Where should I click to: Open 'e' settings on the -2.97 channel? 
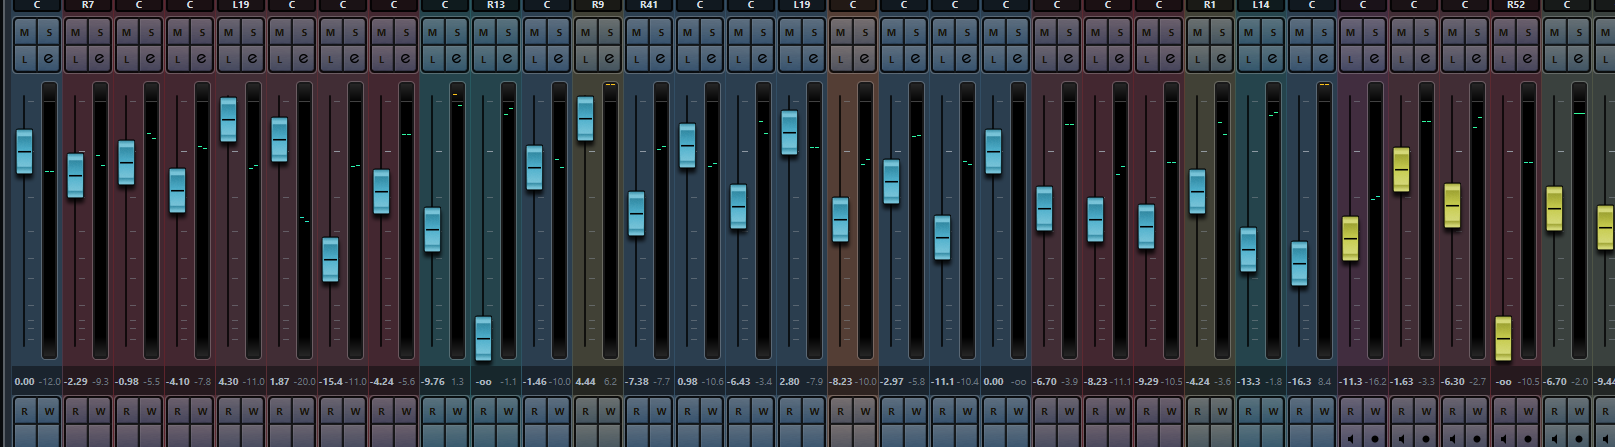click(916, 59)
